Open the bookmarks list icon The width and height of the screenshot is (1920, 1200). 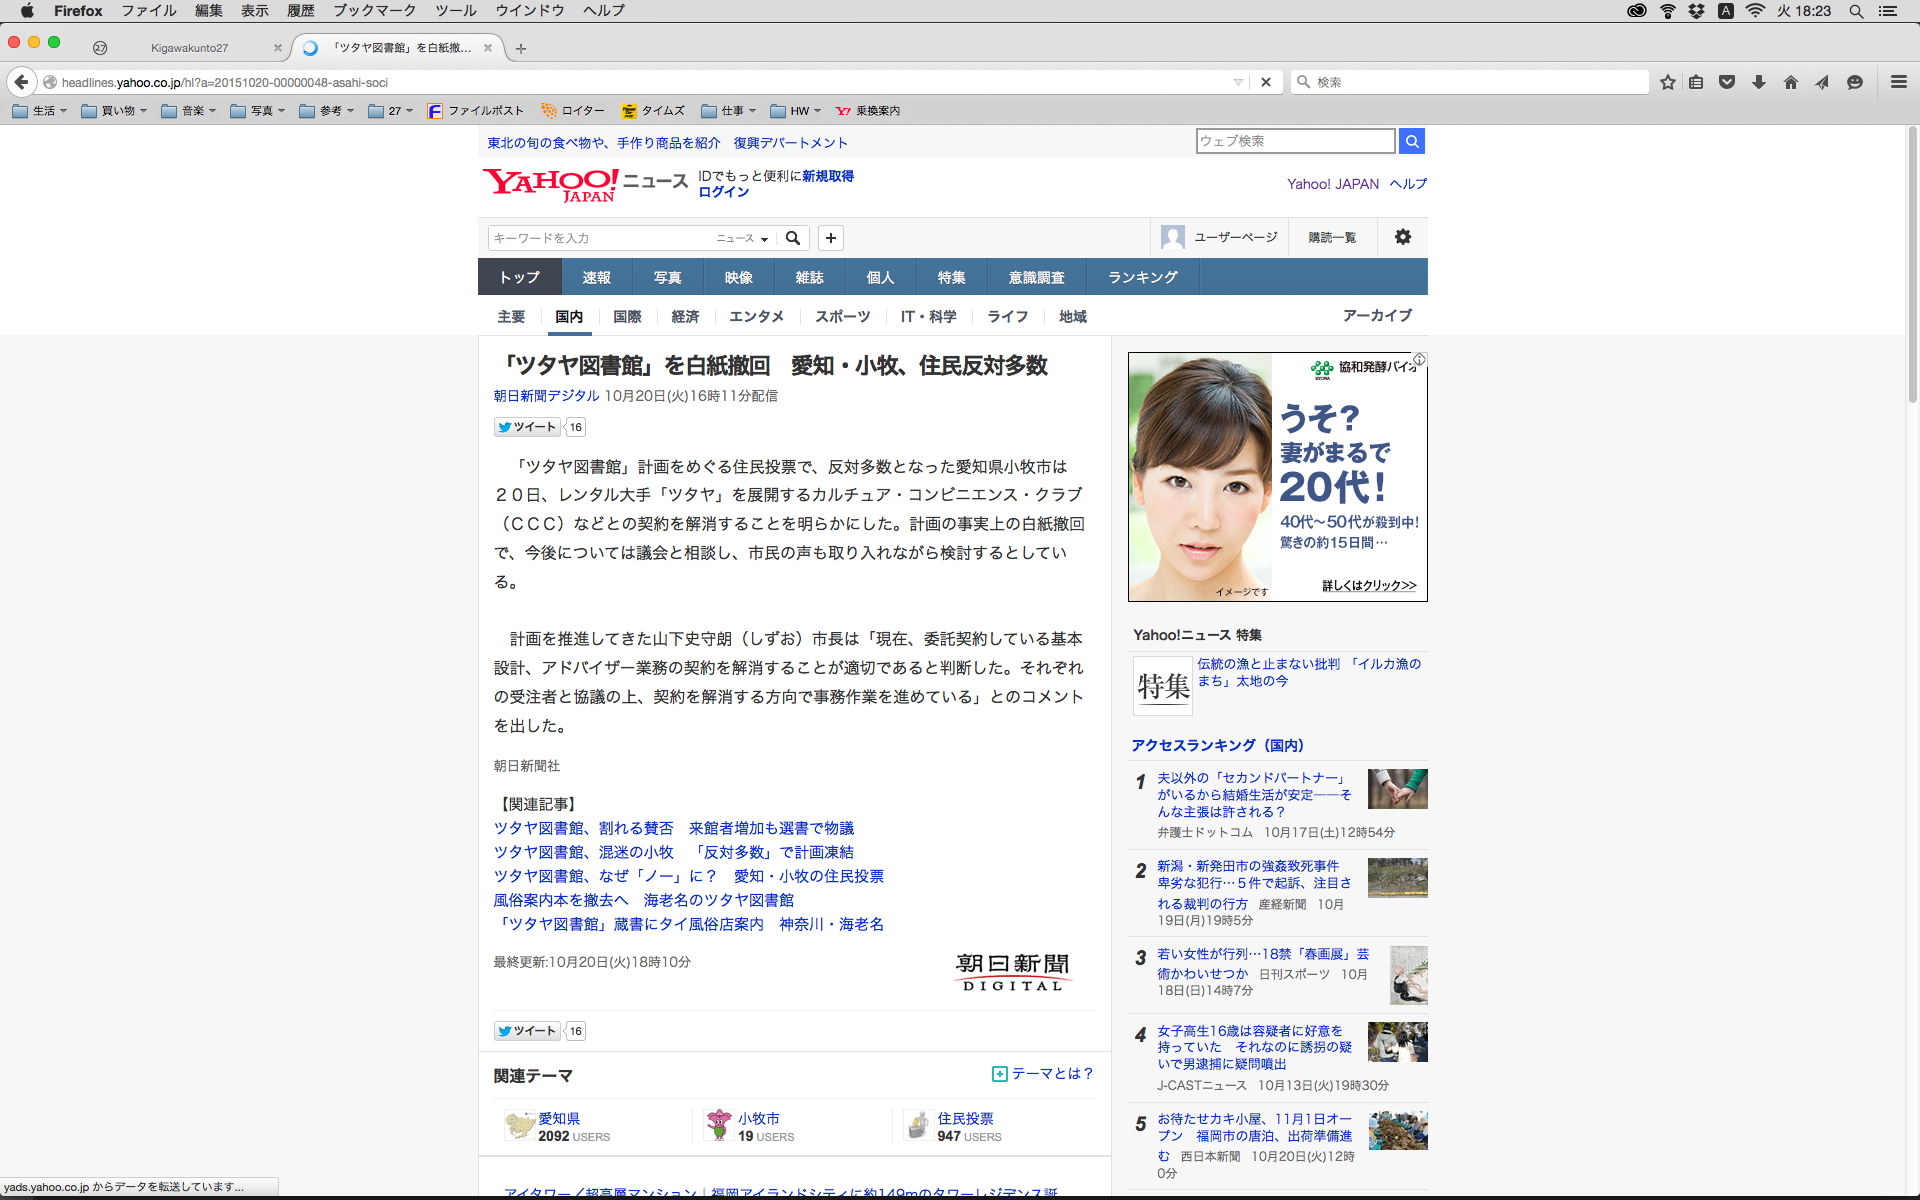(1696, 82)
